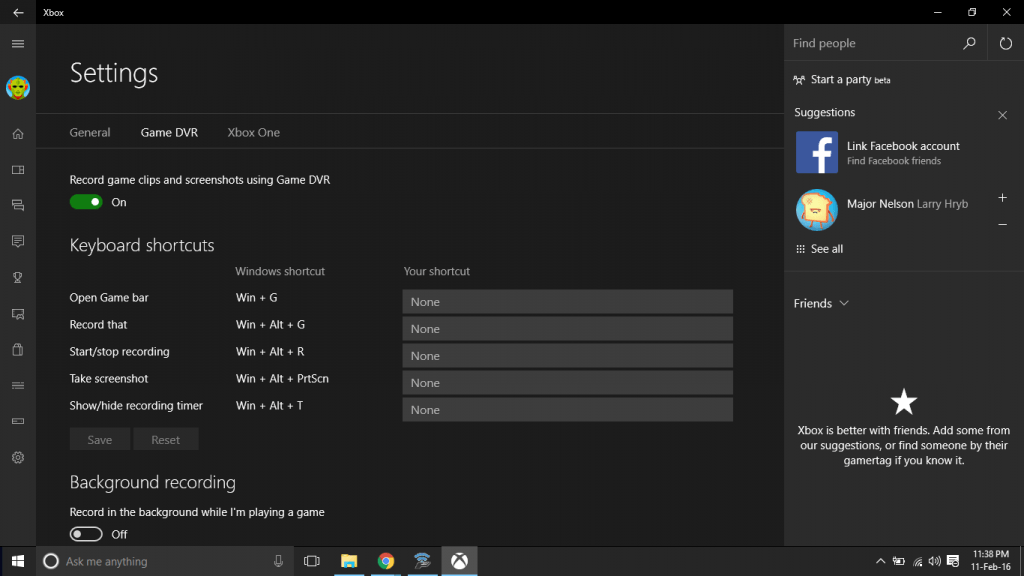Image resolution: width=1024 pixels, height=576 pixels.
Task: Set custom shortcut for Show/hide recording timer
Action: [x=568, y=410]
